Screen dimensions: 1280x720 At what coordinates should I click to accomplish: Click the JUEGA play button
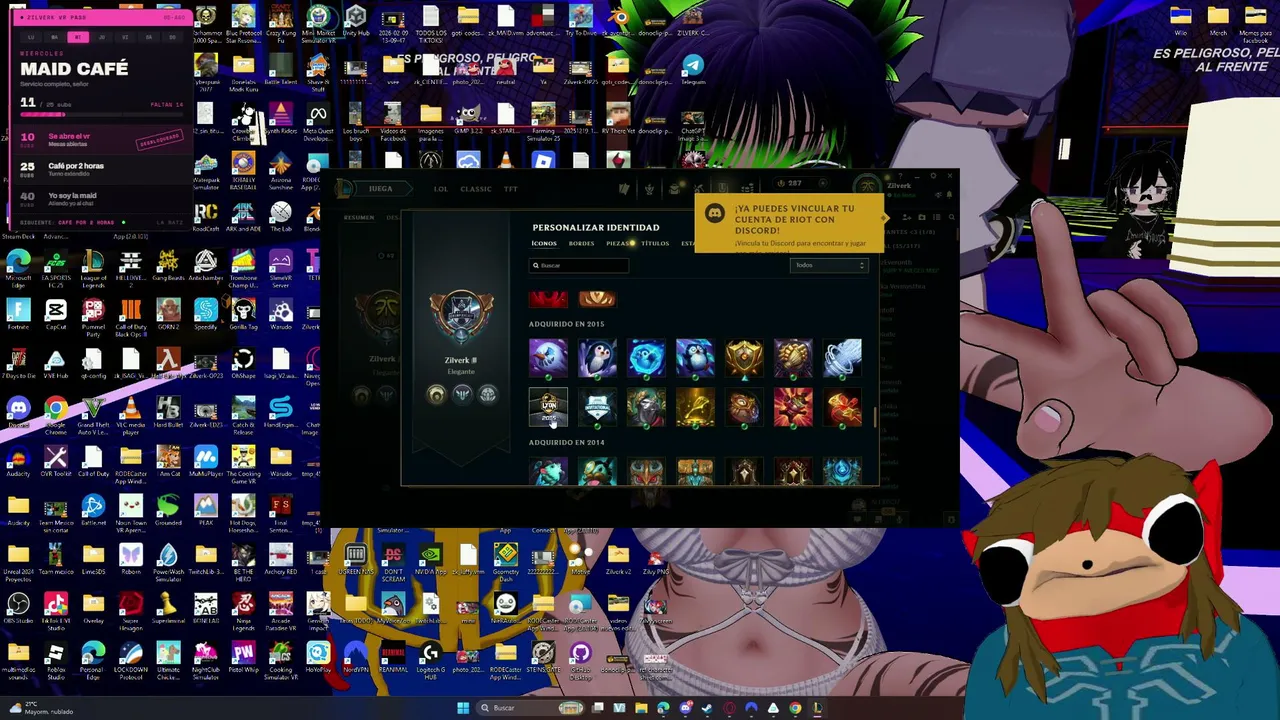[380, 189]
